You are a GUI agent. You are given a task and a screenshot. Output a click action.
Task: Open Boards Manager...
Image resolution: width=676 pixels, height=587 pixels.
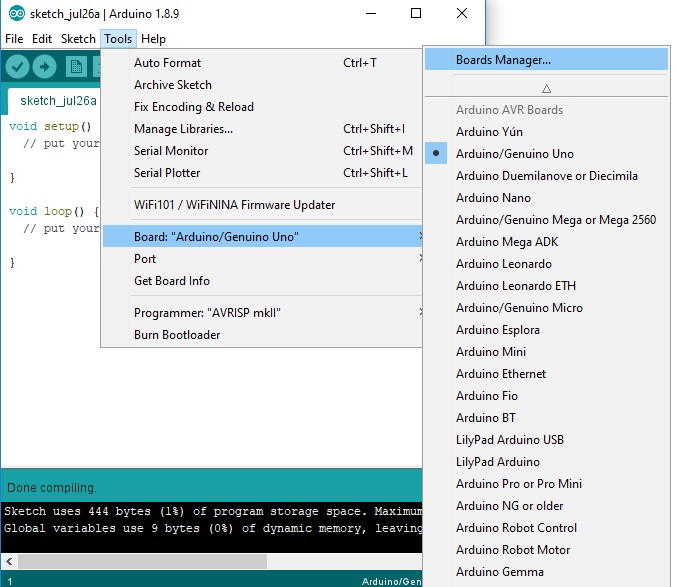pyautogui.click(x=546, y=59)
